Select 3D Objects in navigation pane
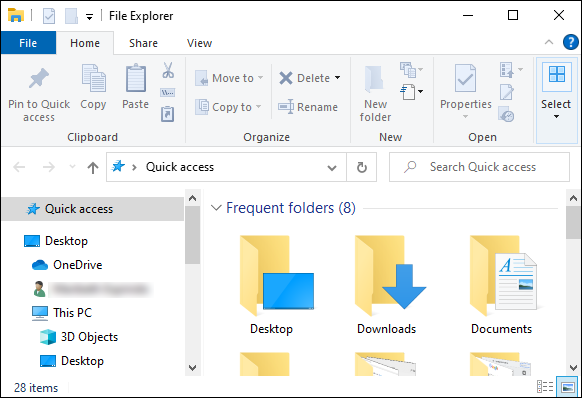The image size is (582, 398). pos(79,337)
